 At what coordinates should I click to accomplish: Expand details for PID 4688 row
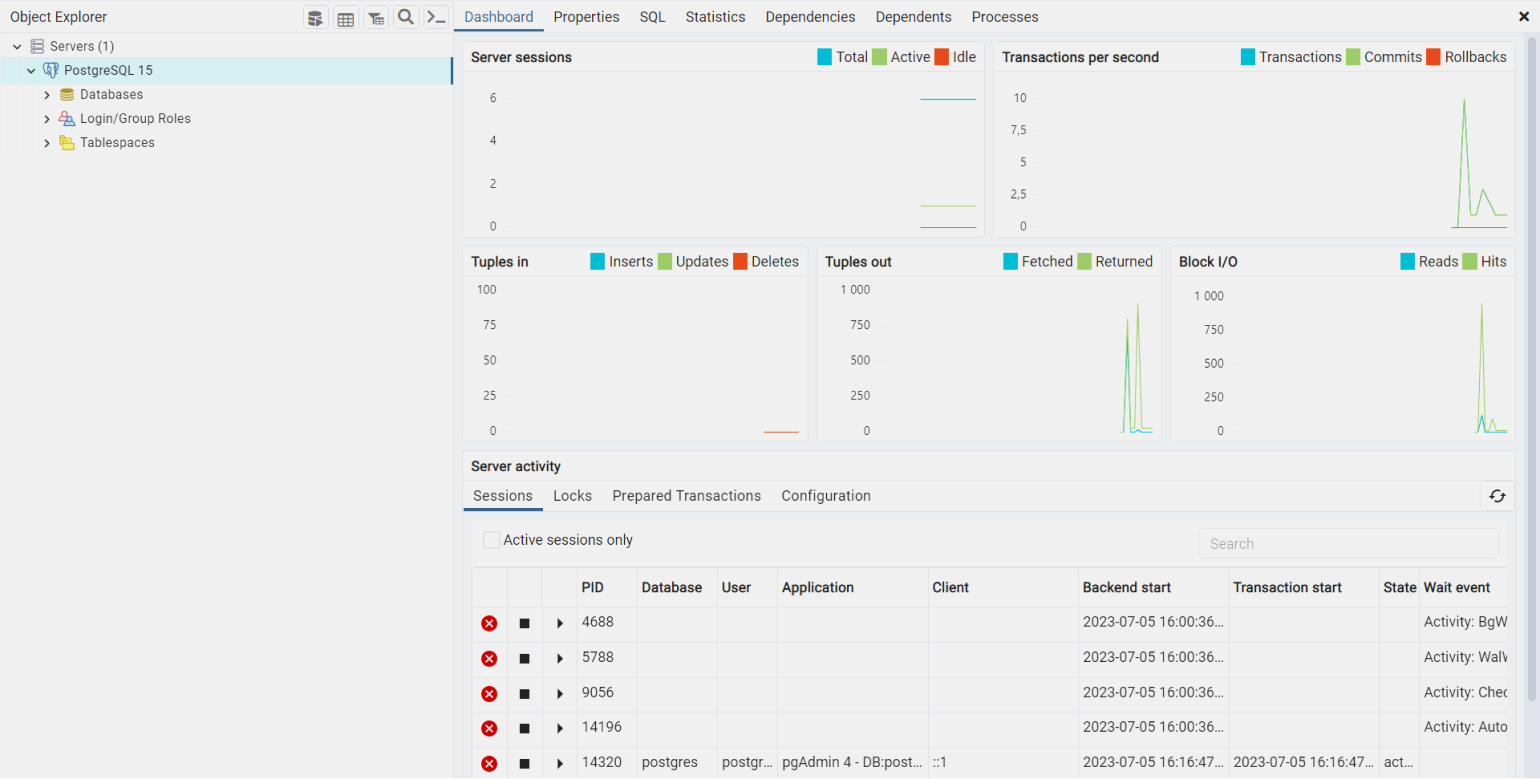pyautogui.click(x=560, y=624)
